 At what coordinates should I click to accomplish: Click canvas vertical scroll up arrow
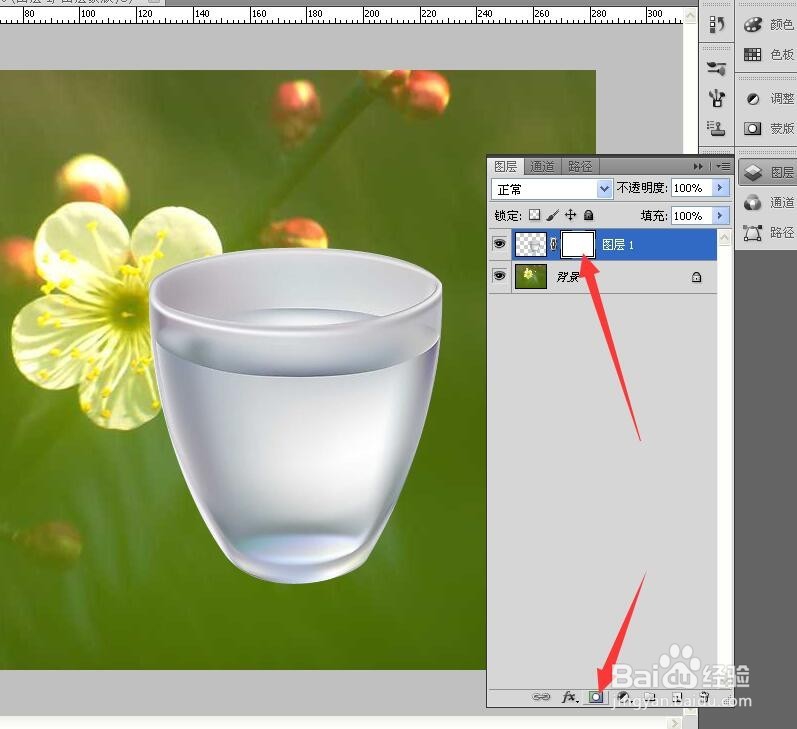pyautogui.click(x=690, y=16)
